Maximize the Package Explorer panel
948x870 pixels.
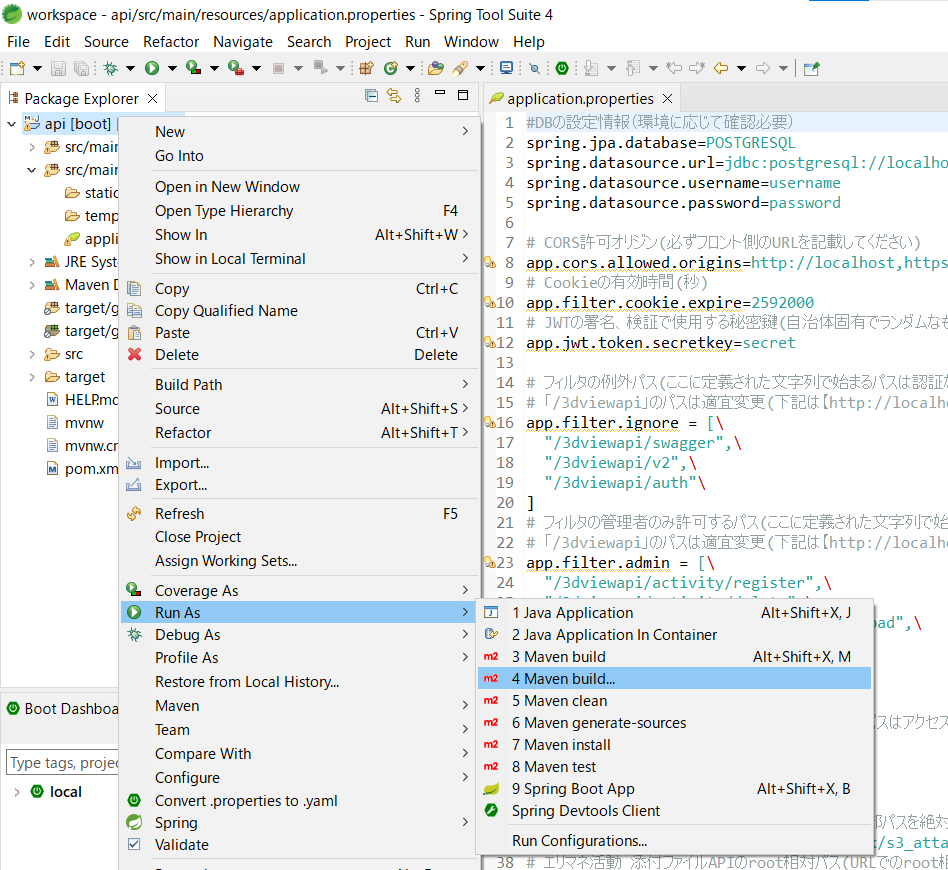[x=463, y=95]
